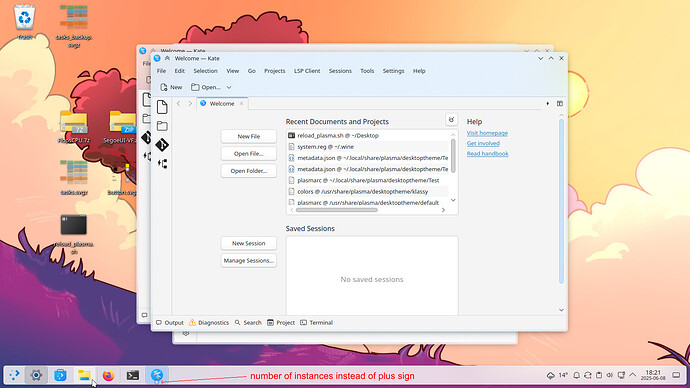The image size is (690, 388).
Task: Open quick tab switcher arrow in tab bar
Action: click(x=547, y=103)
